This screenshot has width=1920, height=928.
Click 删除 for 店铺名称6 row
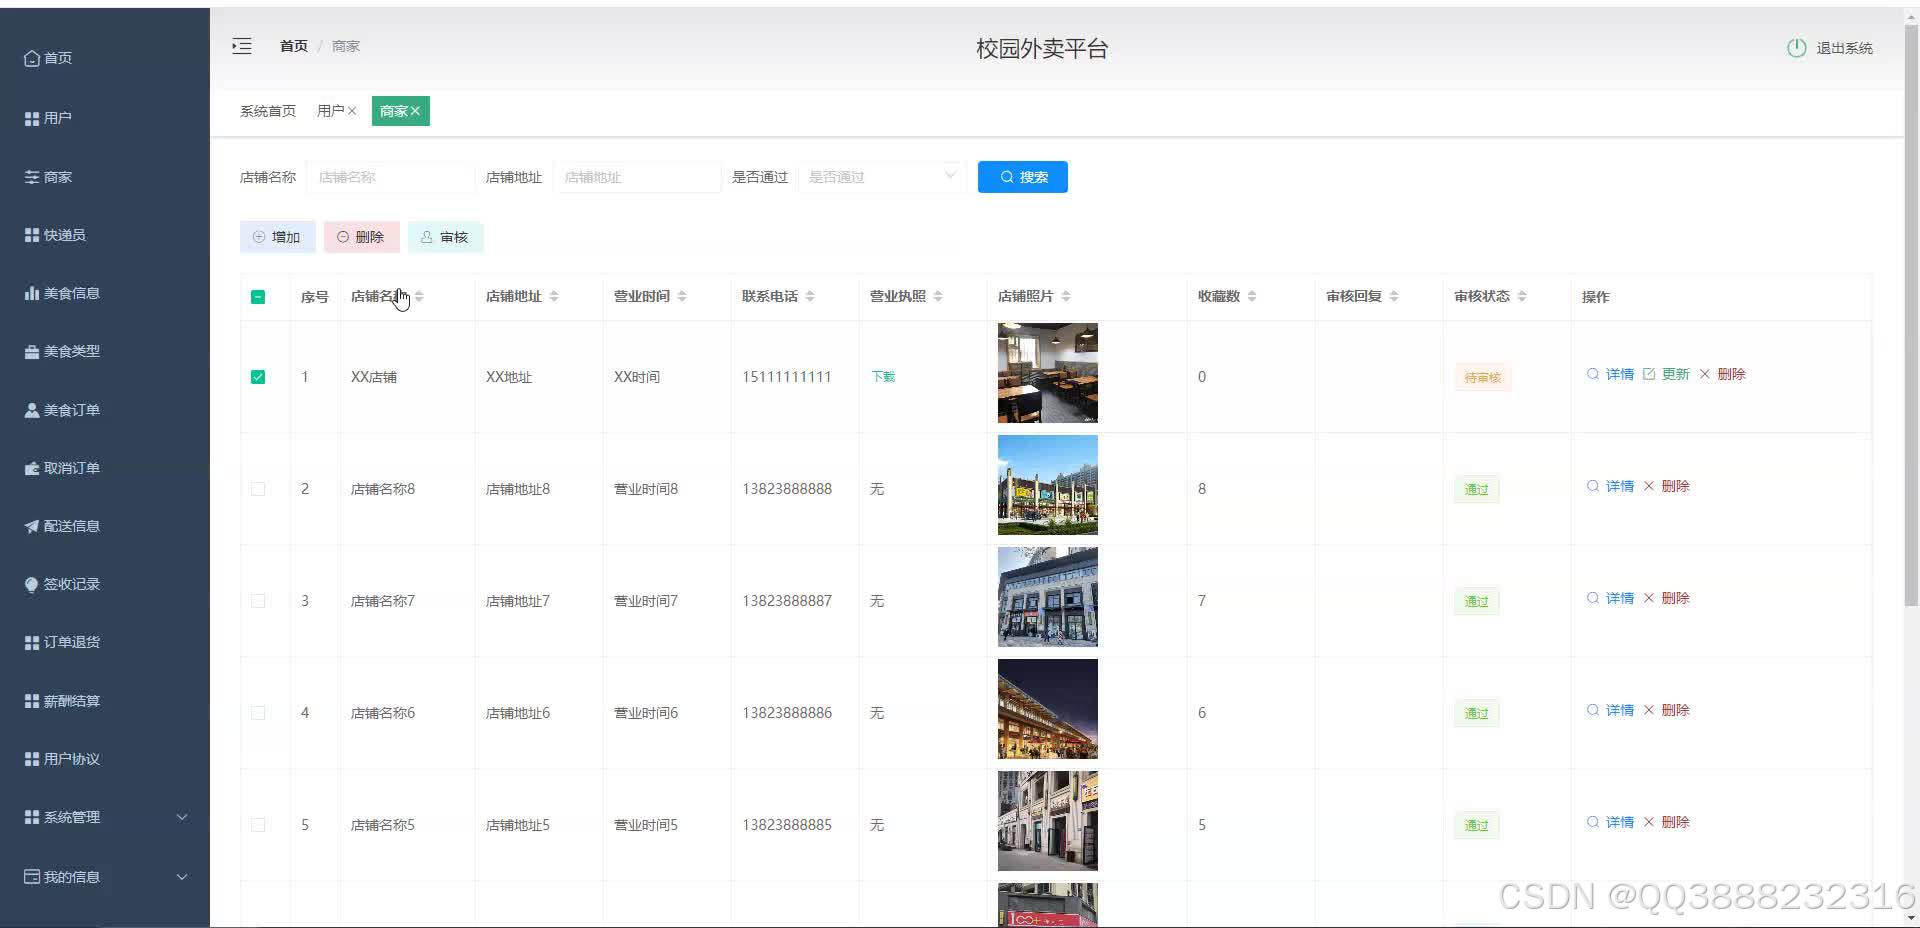[x=1666, y=710]
